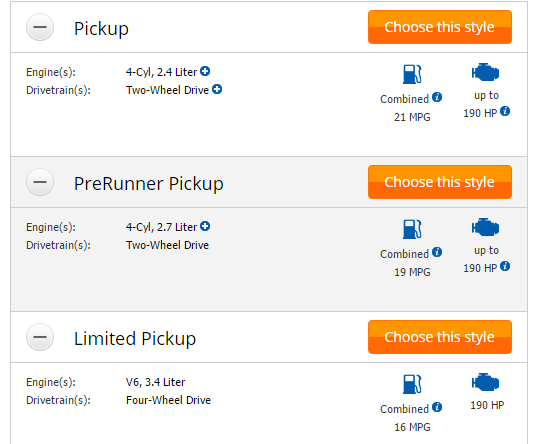The image size is (536, 444).
Task: Open Combined MPG info for PreRunner Pickup
Action: pos(437,252)
